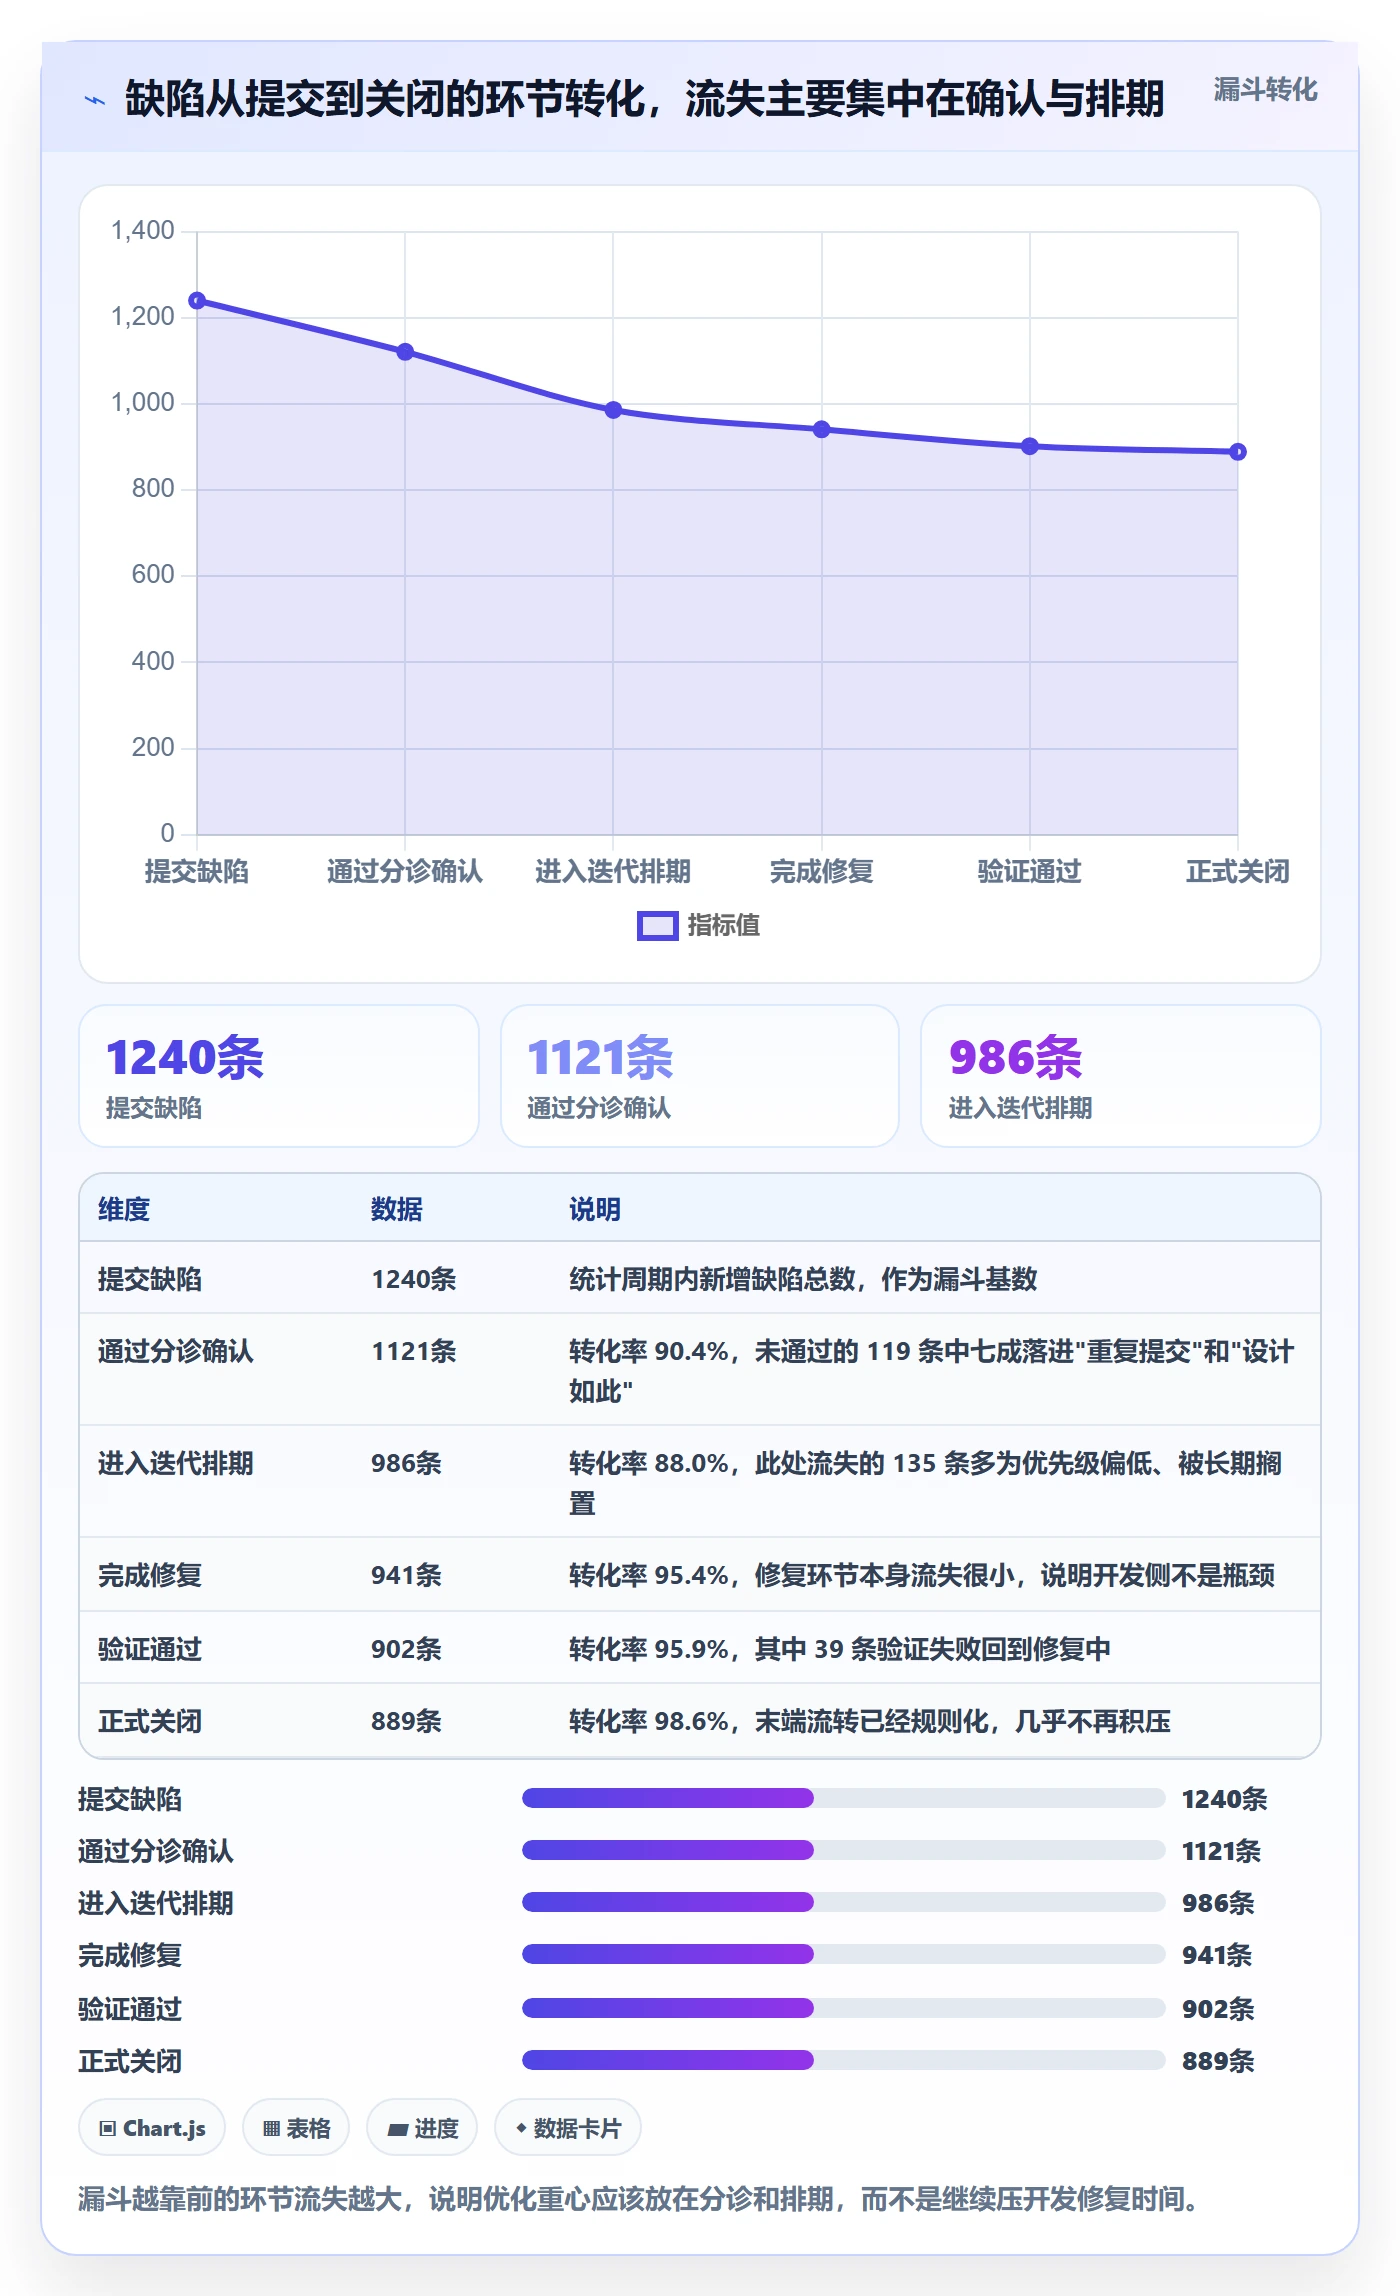
Task: Click the chart point for 提交缺陷
Action: pyautogui.click(x=197, y=300)
